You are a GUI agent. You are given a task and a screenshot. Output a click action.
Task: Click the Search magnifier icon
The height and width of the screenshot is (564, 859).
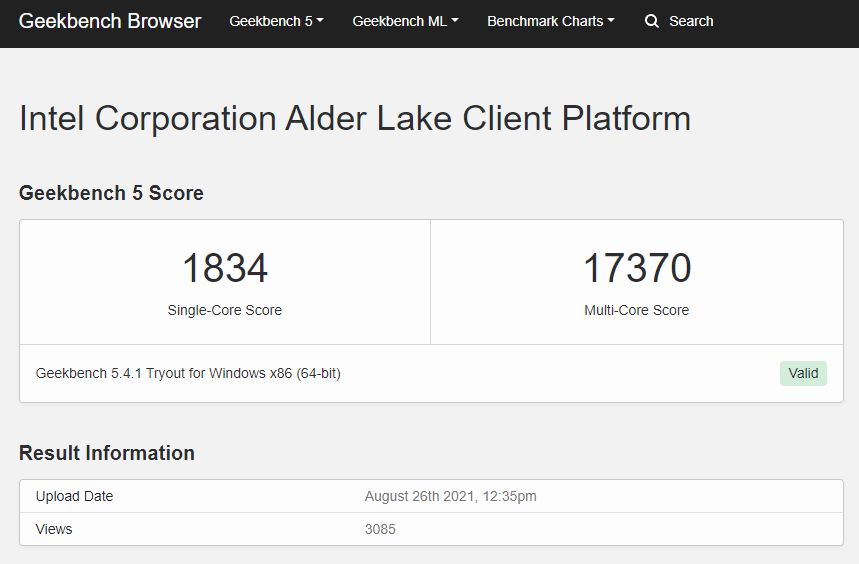[x=651, y=21]
